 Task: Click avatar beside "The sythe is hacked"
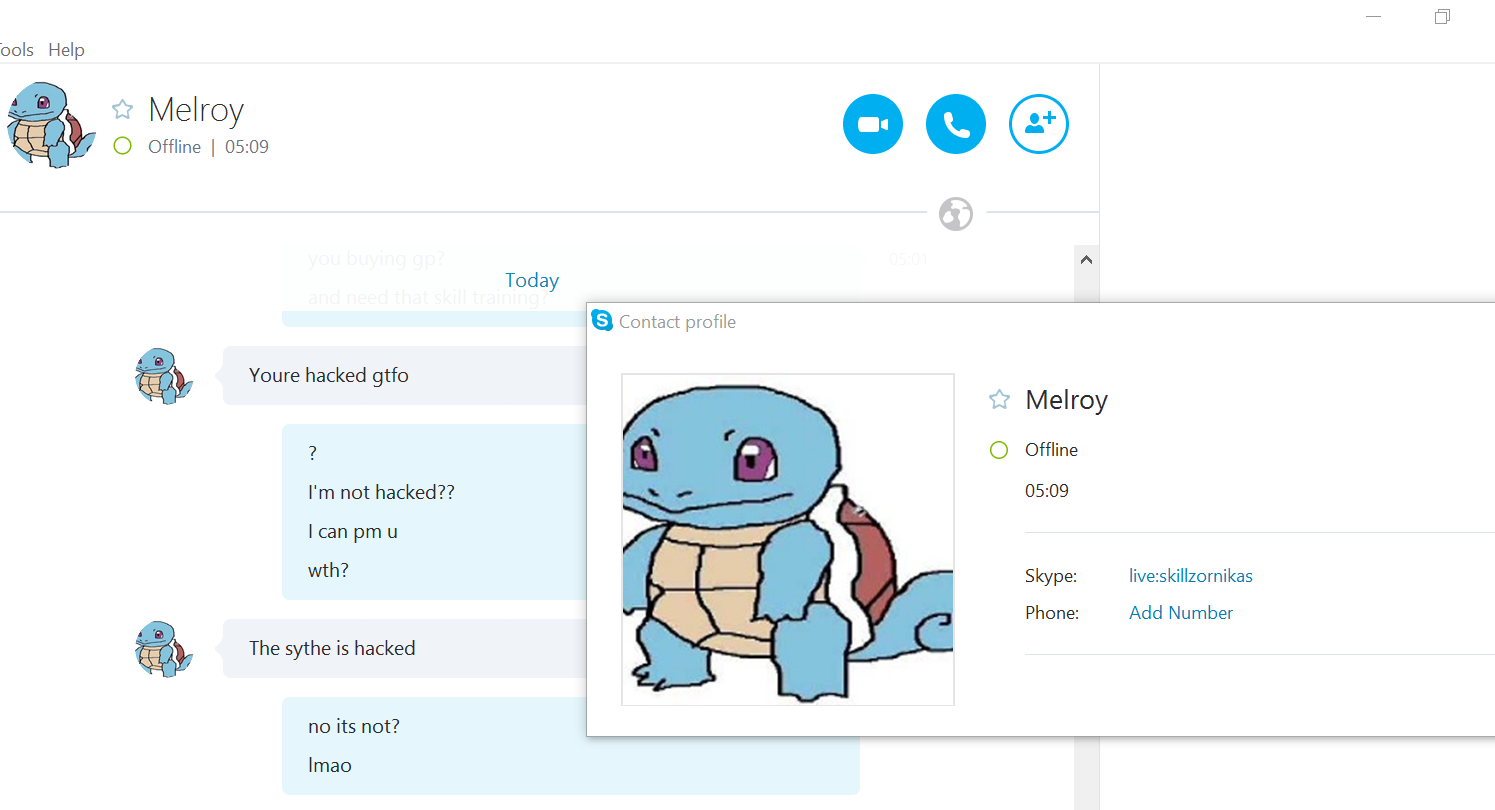point(163,649)
